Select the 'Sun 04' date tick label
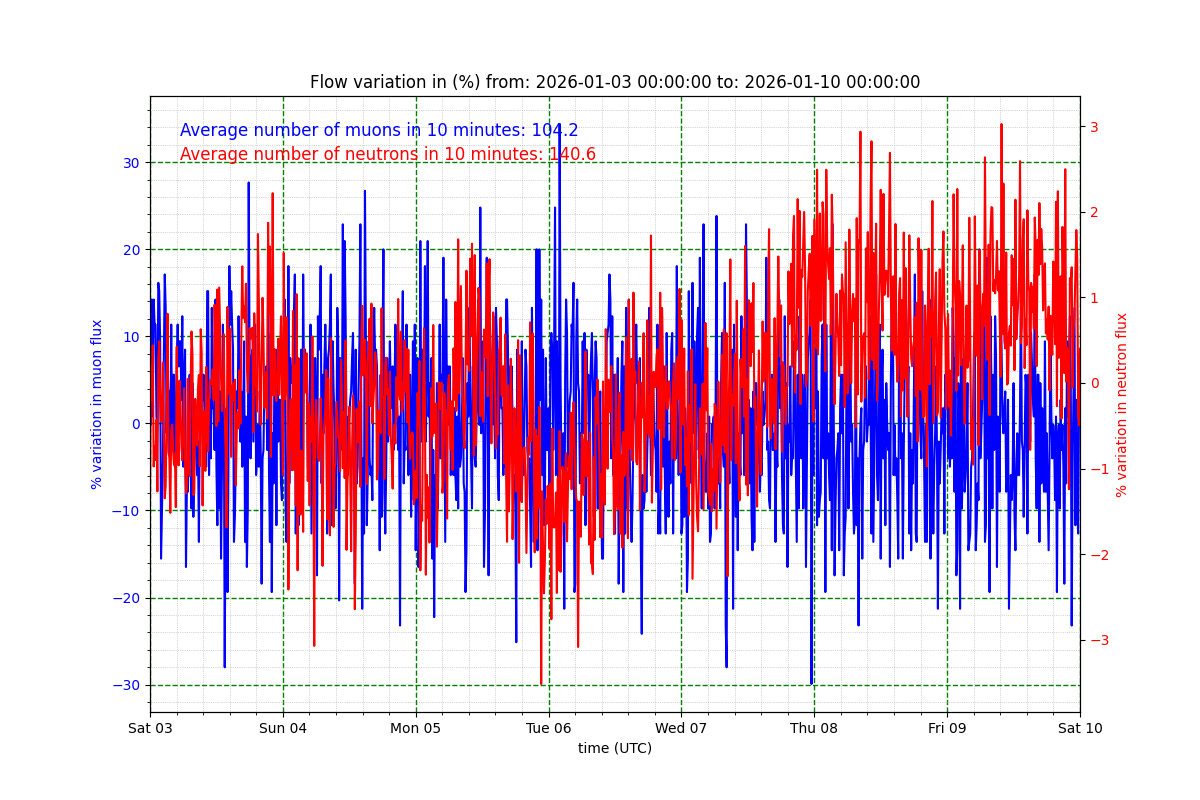The height and width of the screenshot is (800, 1200). pos(283,728)
